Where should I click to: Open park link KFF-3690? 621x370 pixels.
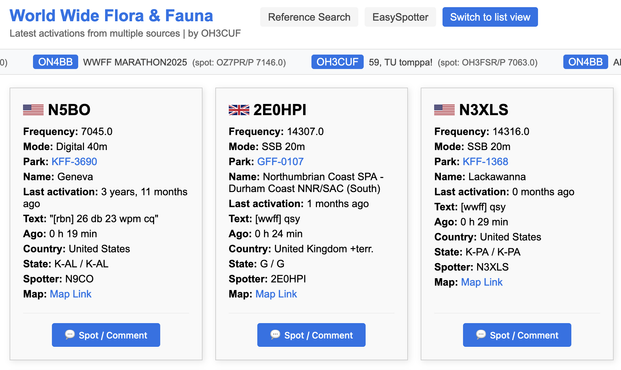(74, 162)
